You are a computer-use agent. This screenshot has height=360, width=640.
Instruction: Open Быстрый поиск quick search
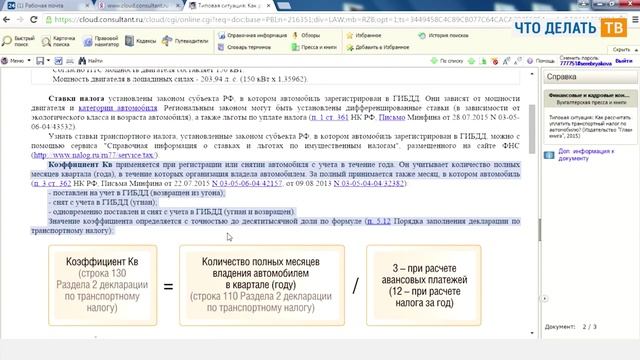click(x=18, y=41)
